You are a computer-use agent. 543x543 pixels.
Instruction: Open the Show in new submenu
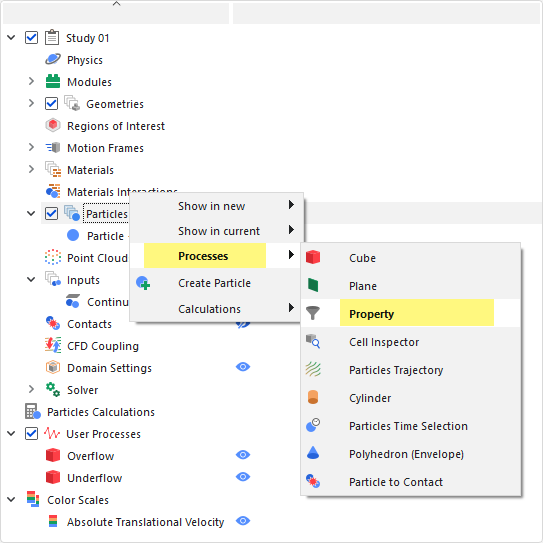[x=216, y=206]
